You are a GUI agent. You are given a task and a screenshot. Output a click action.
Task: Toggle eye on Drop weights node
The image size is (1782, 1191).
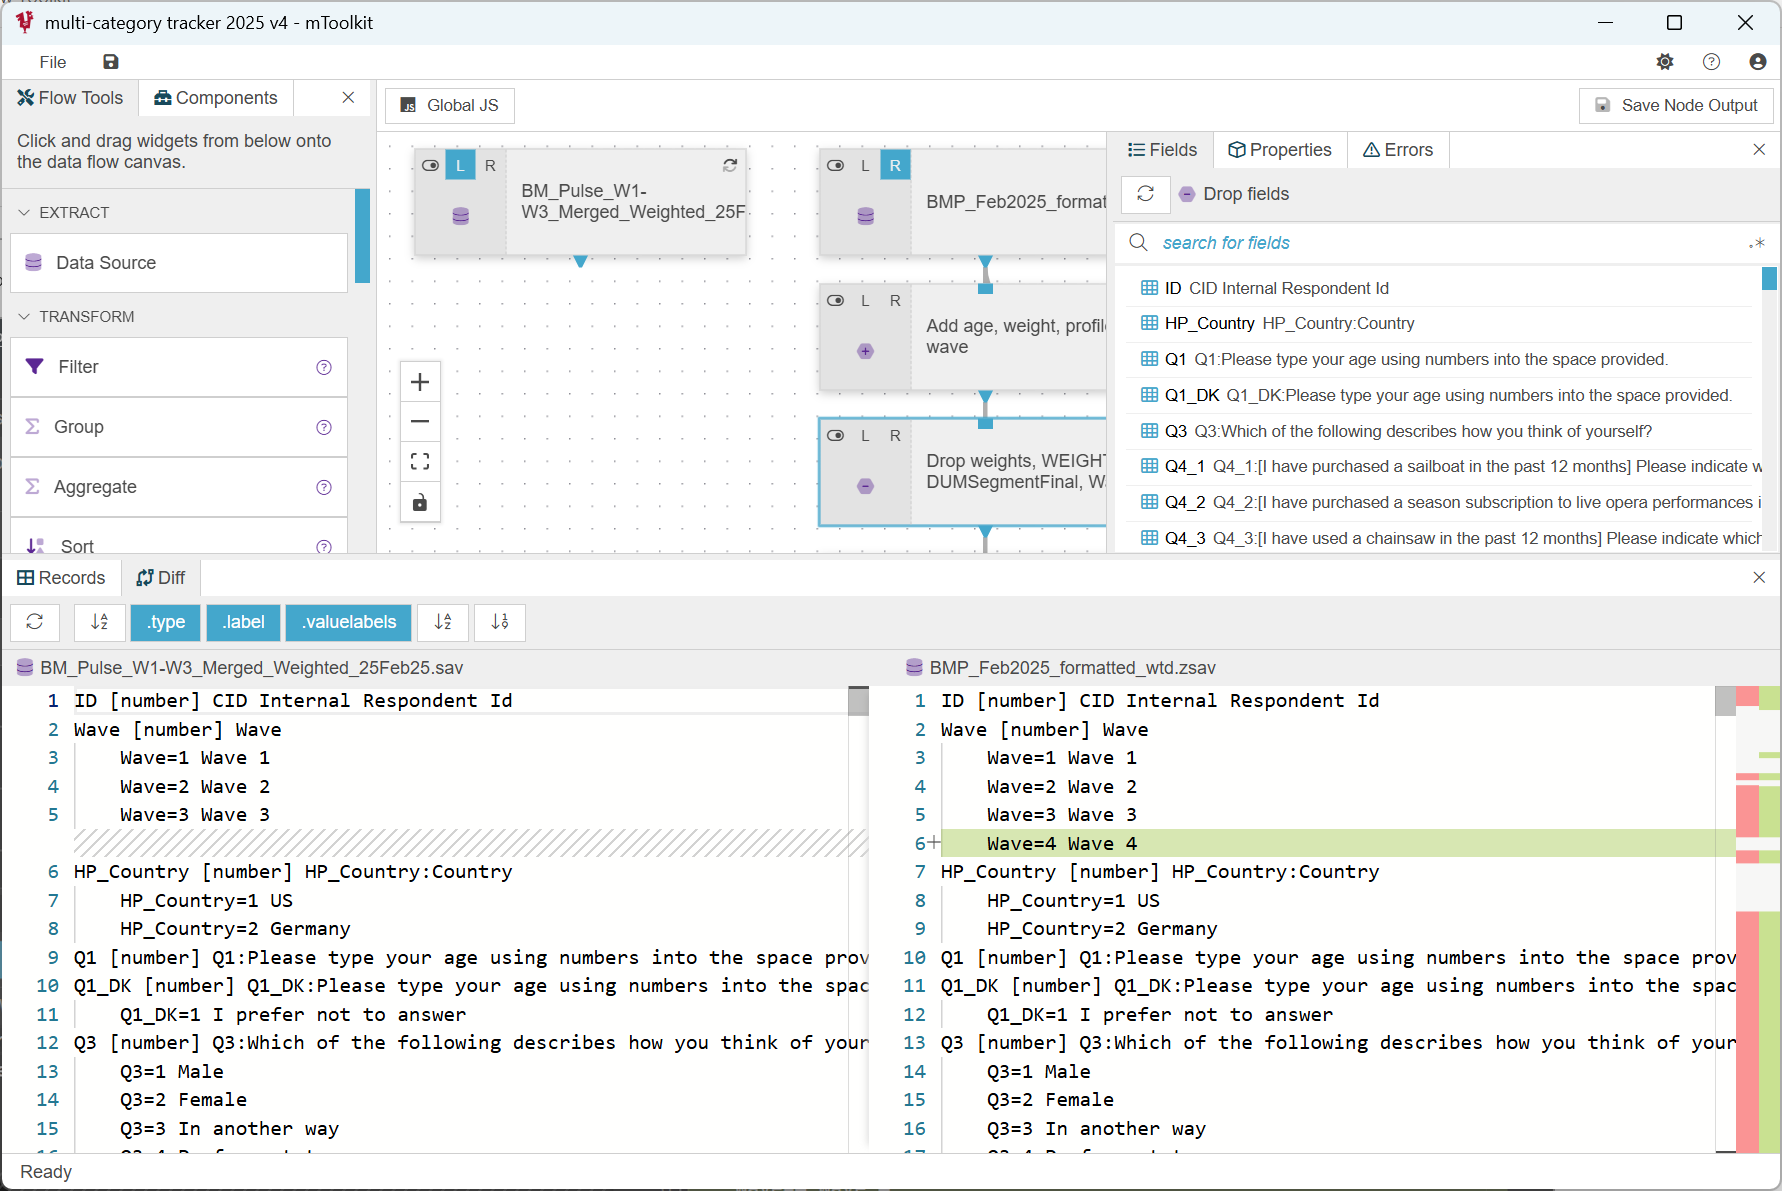836,436
